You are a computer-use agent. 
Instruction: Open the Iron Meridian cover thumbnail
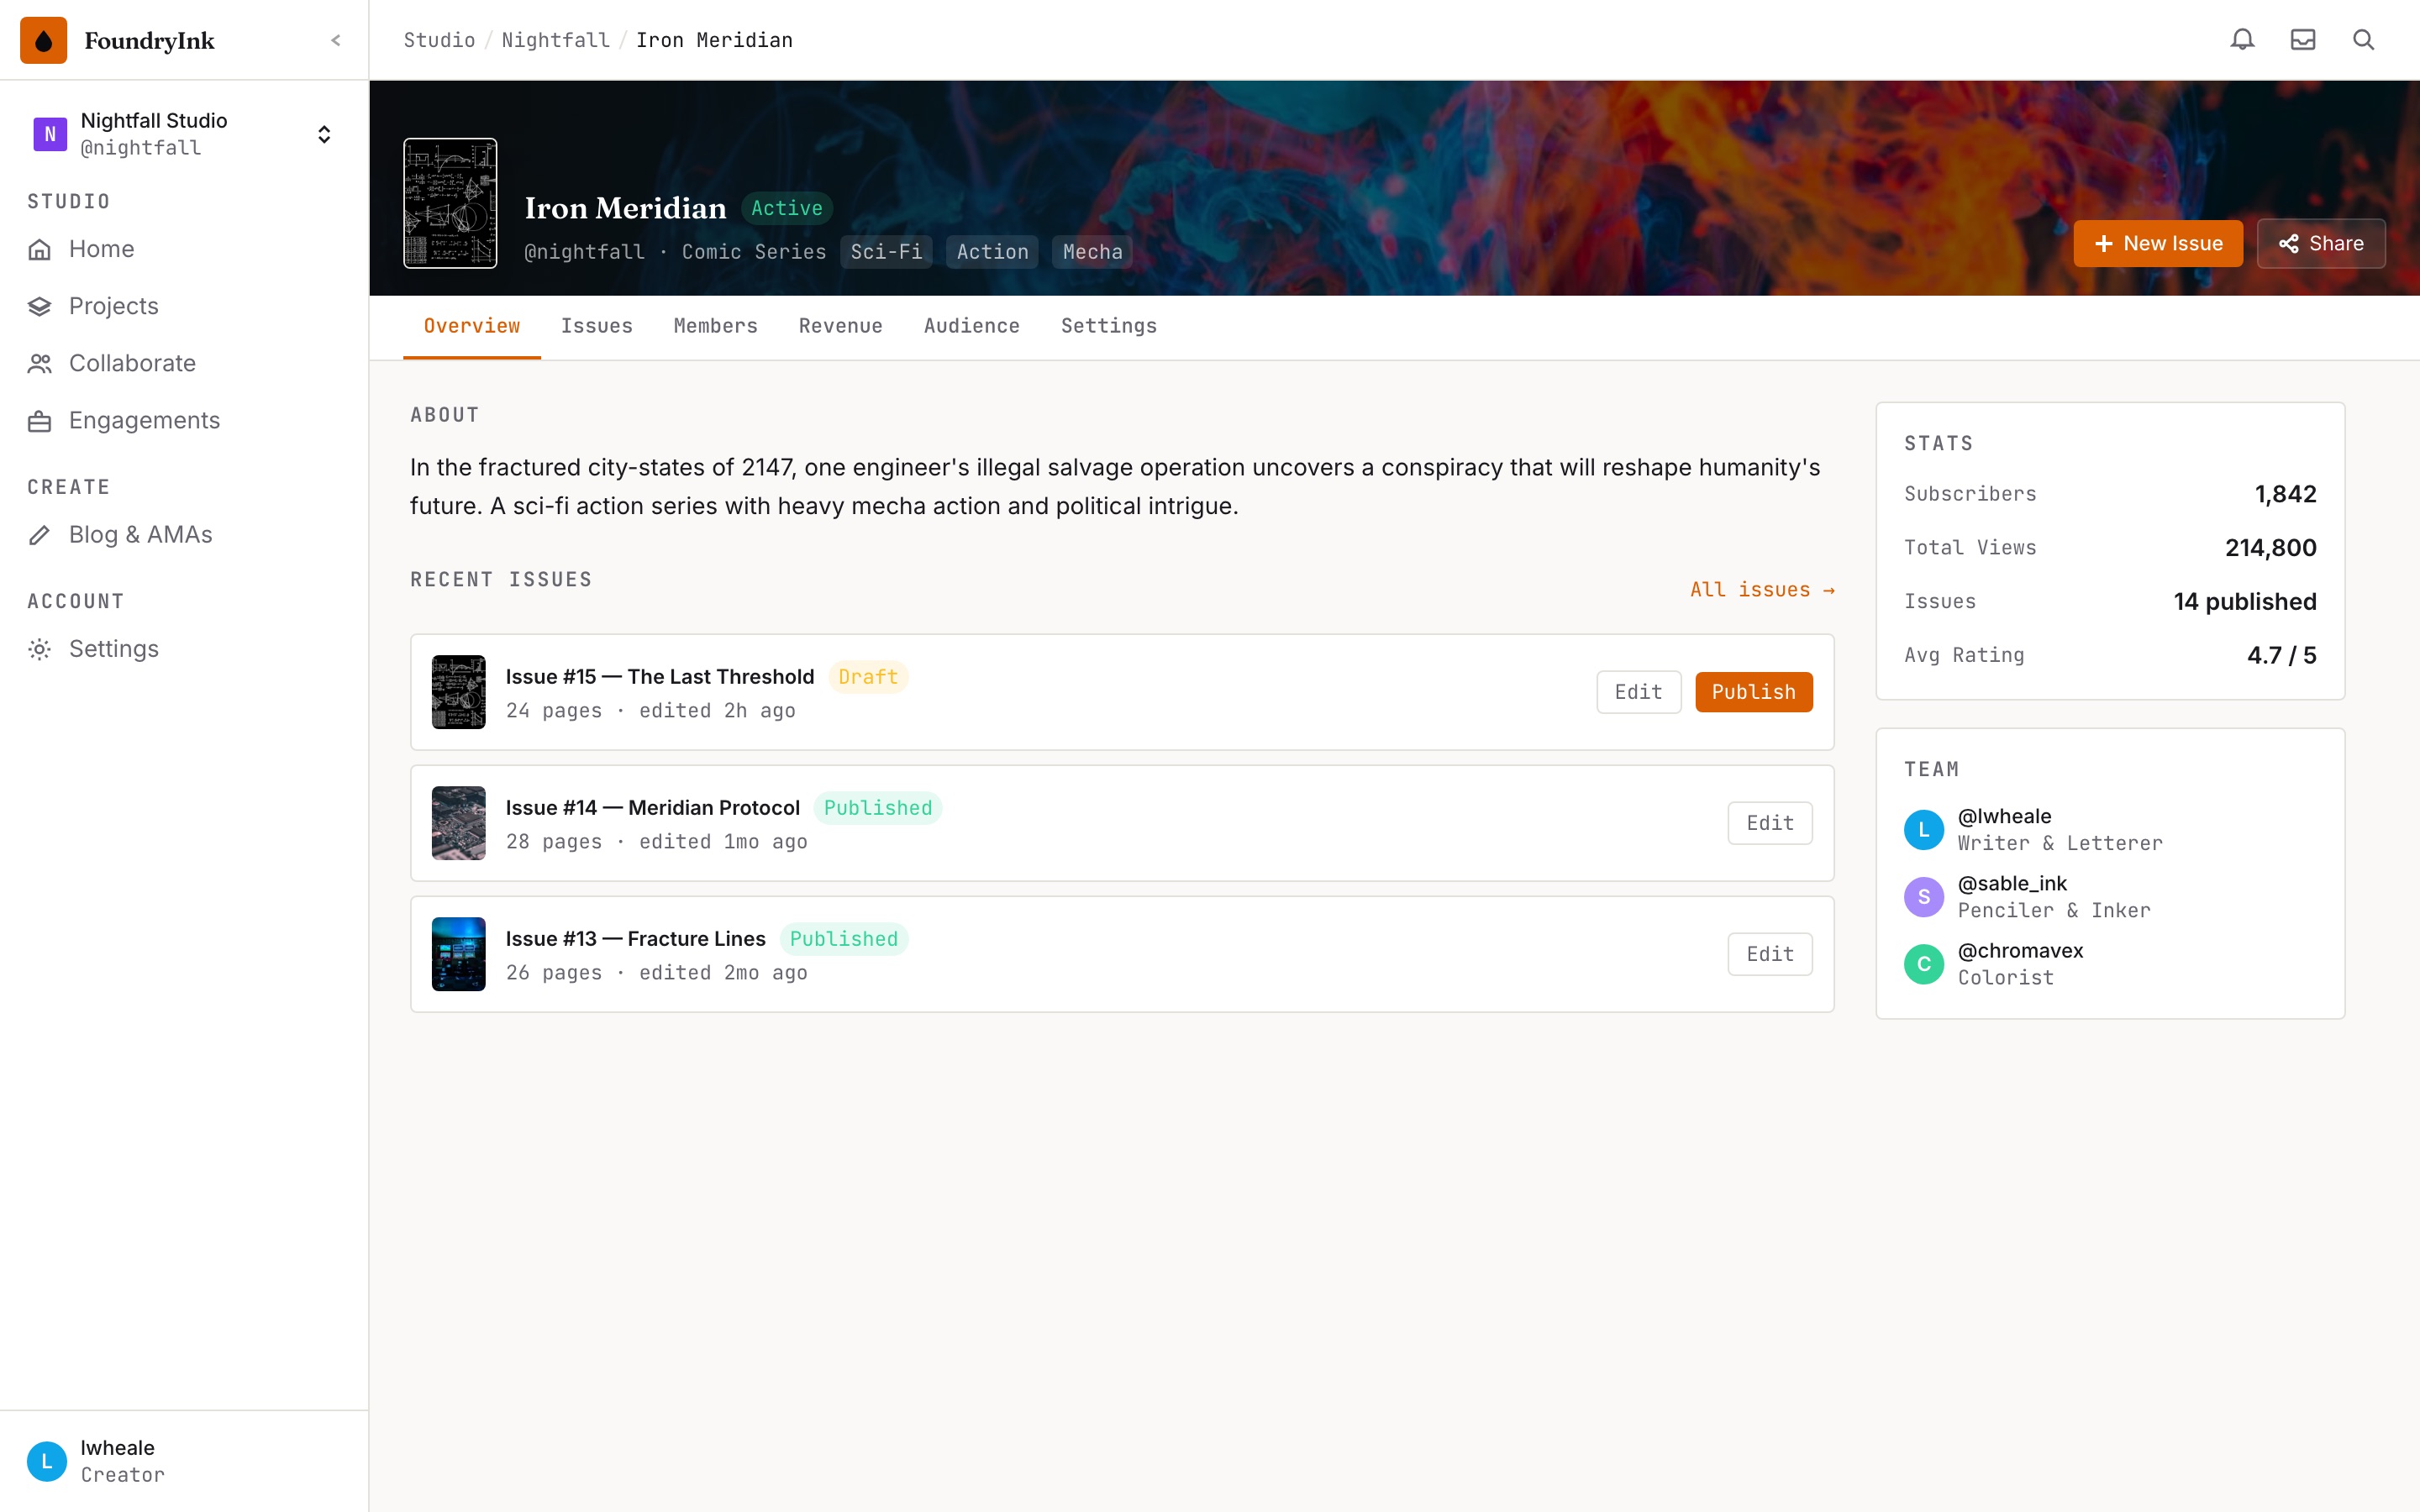pos(450,203)
